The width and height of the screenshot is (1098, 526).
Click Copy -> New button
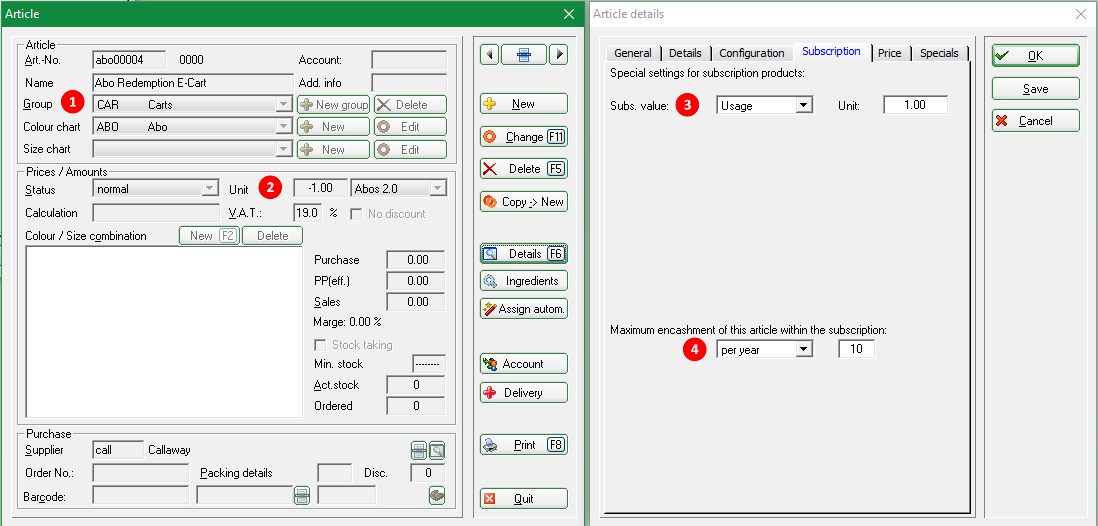[524, 202]
